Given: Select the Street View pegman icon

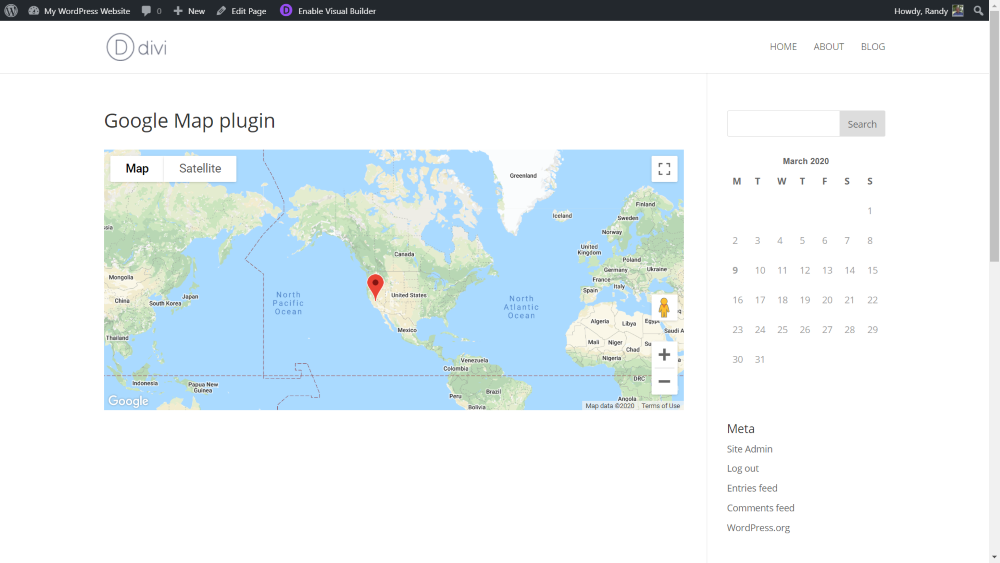Looking at the screenshot, I should (x=664, y=307).
